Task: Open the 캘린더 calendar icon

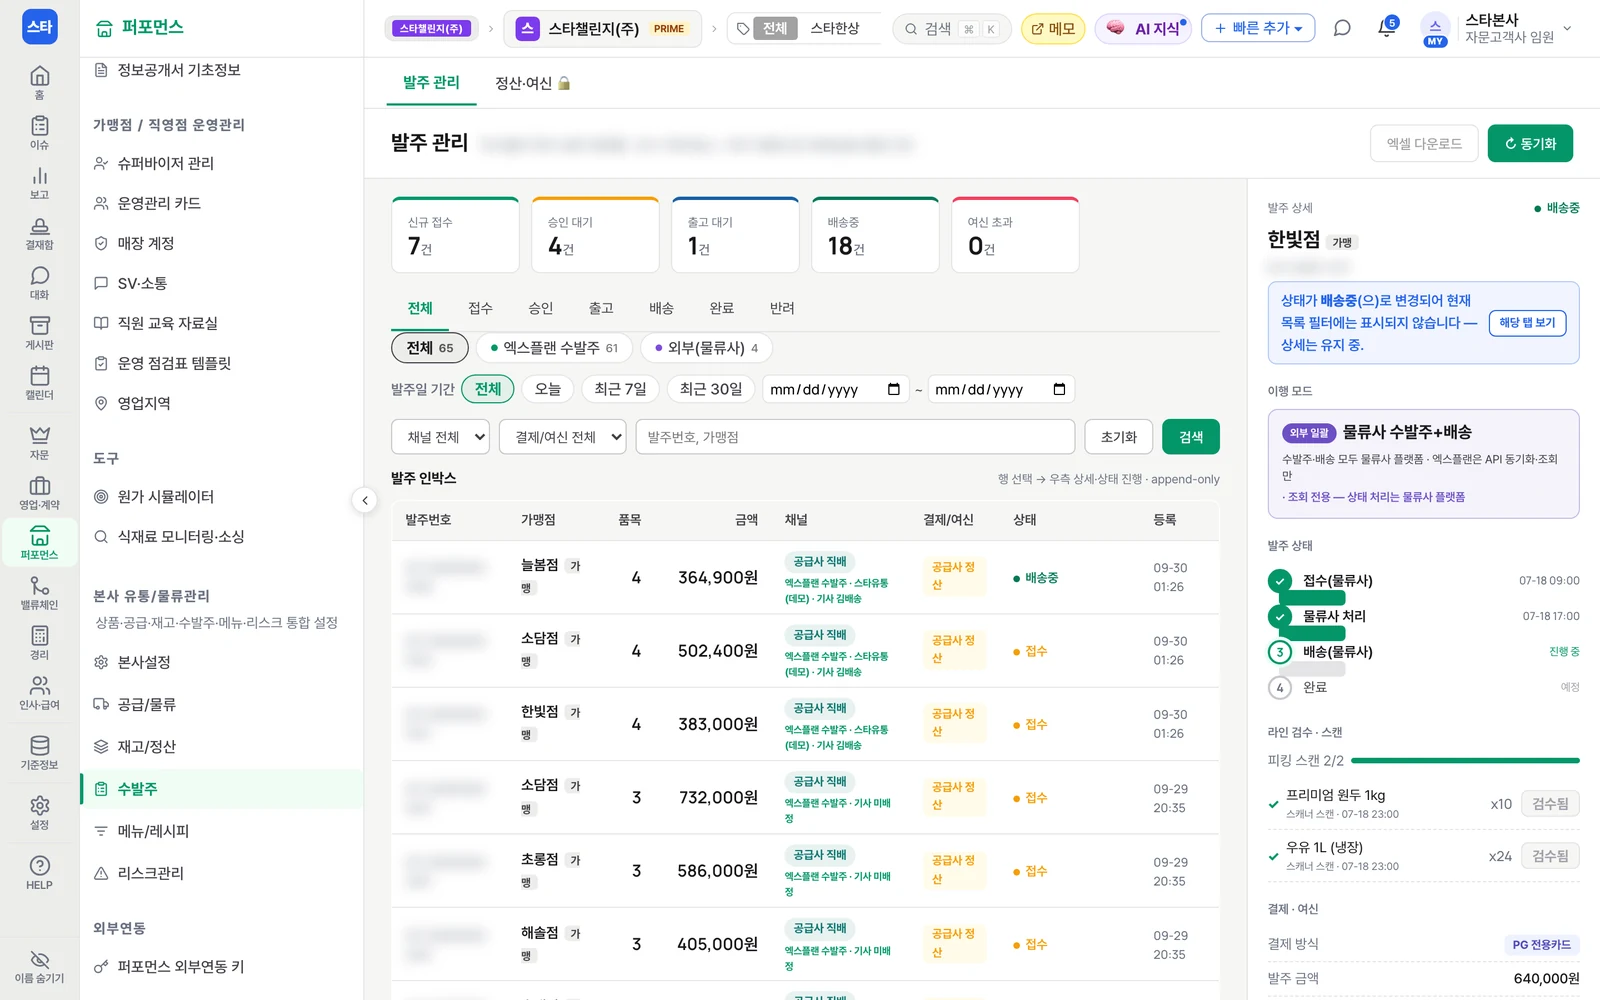Action: click(x=39, y=382)
